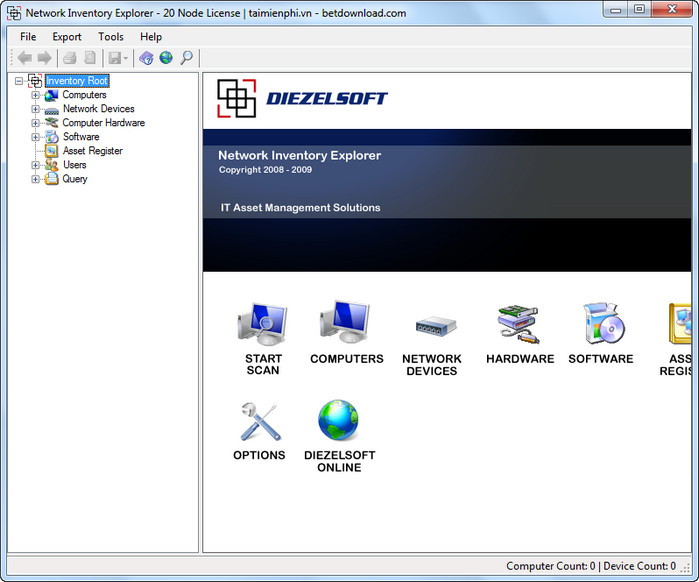Click the DIEZELSOFT ONLINE label
Screen dimensions: 699x582
point(340,461)
